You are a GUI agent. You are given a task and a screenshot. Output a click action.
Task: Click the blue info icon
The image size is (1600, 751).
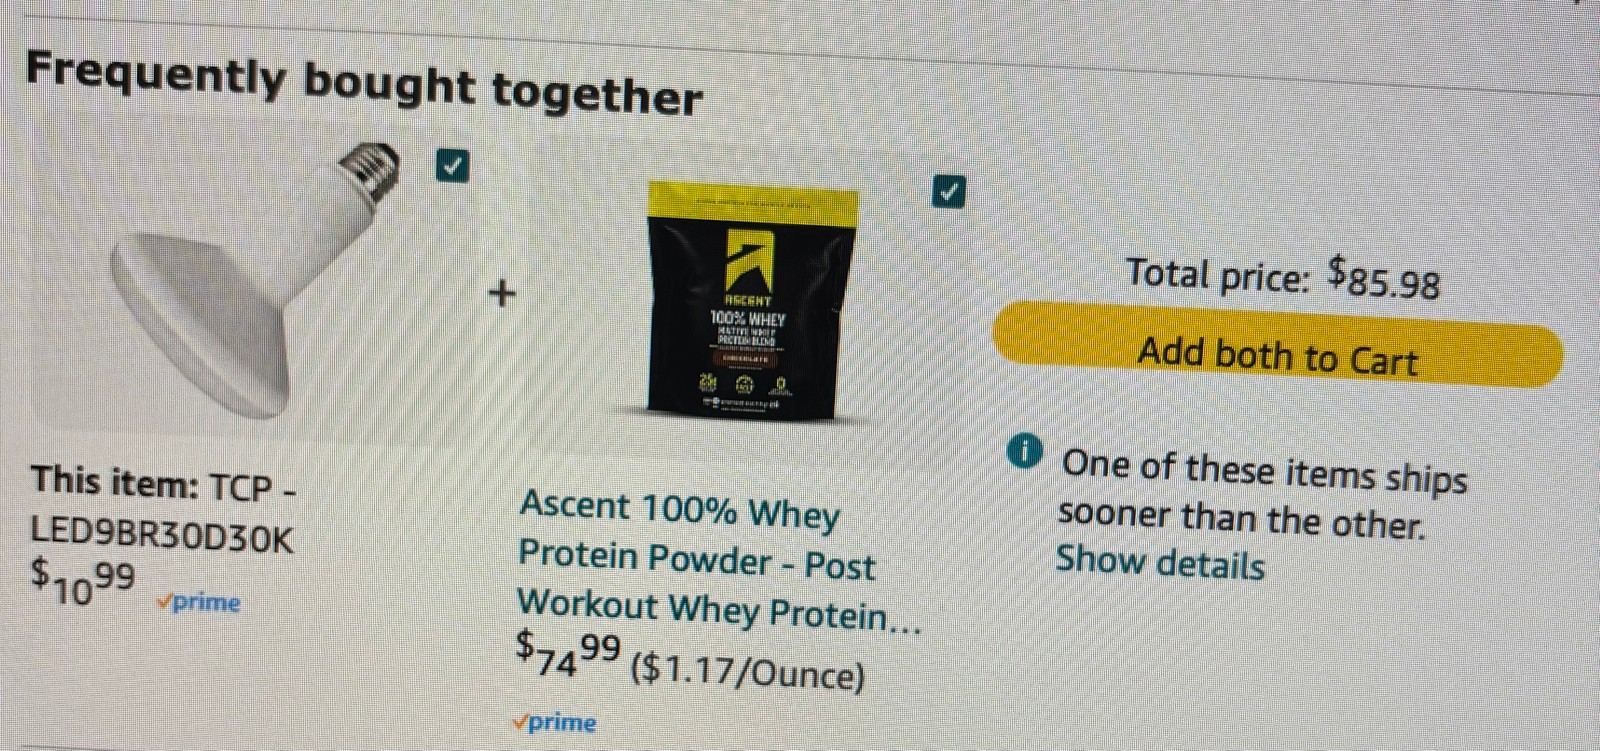tap(1024, 453)
